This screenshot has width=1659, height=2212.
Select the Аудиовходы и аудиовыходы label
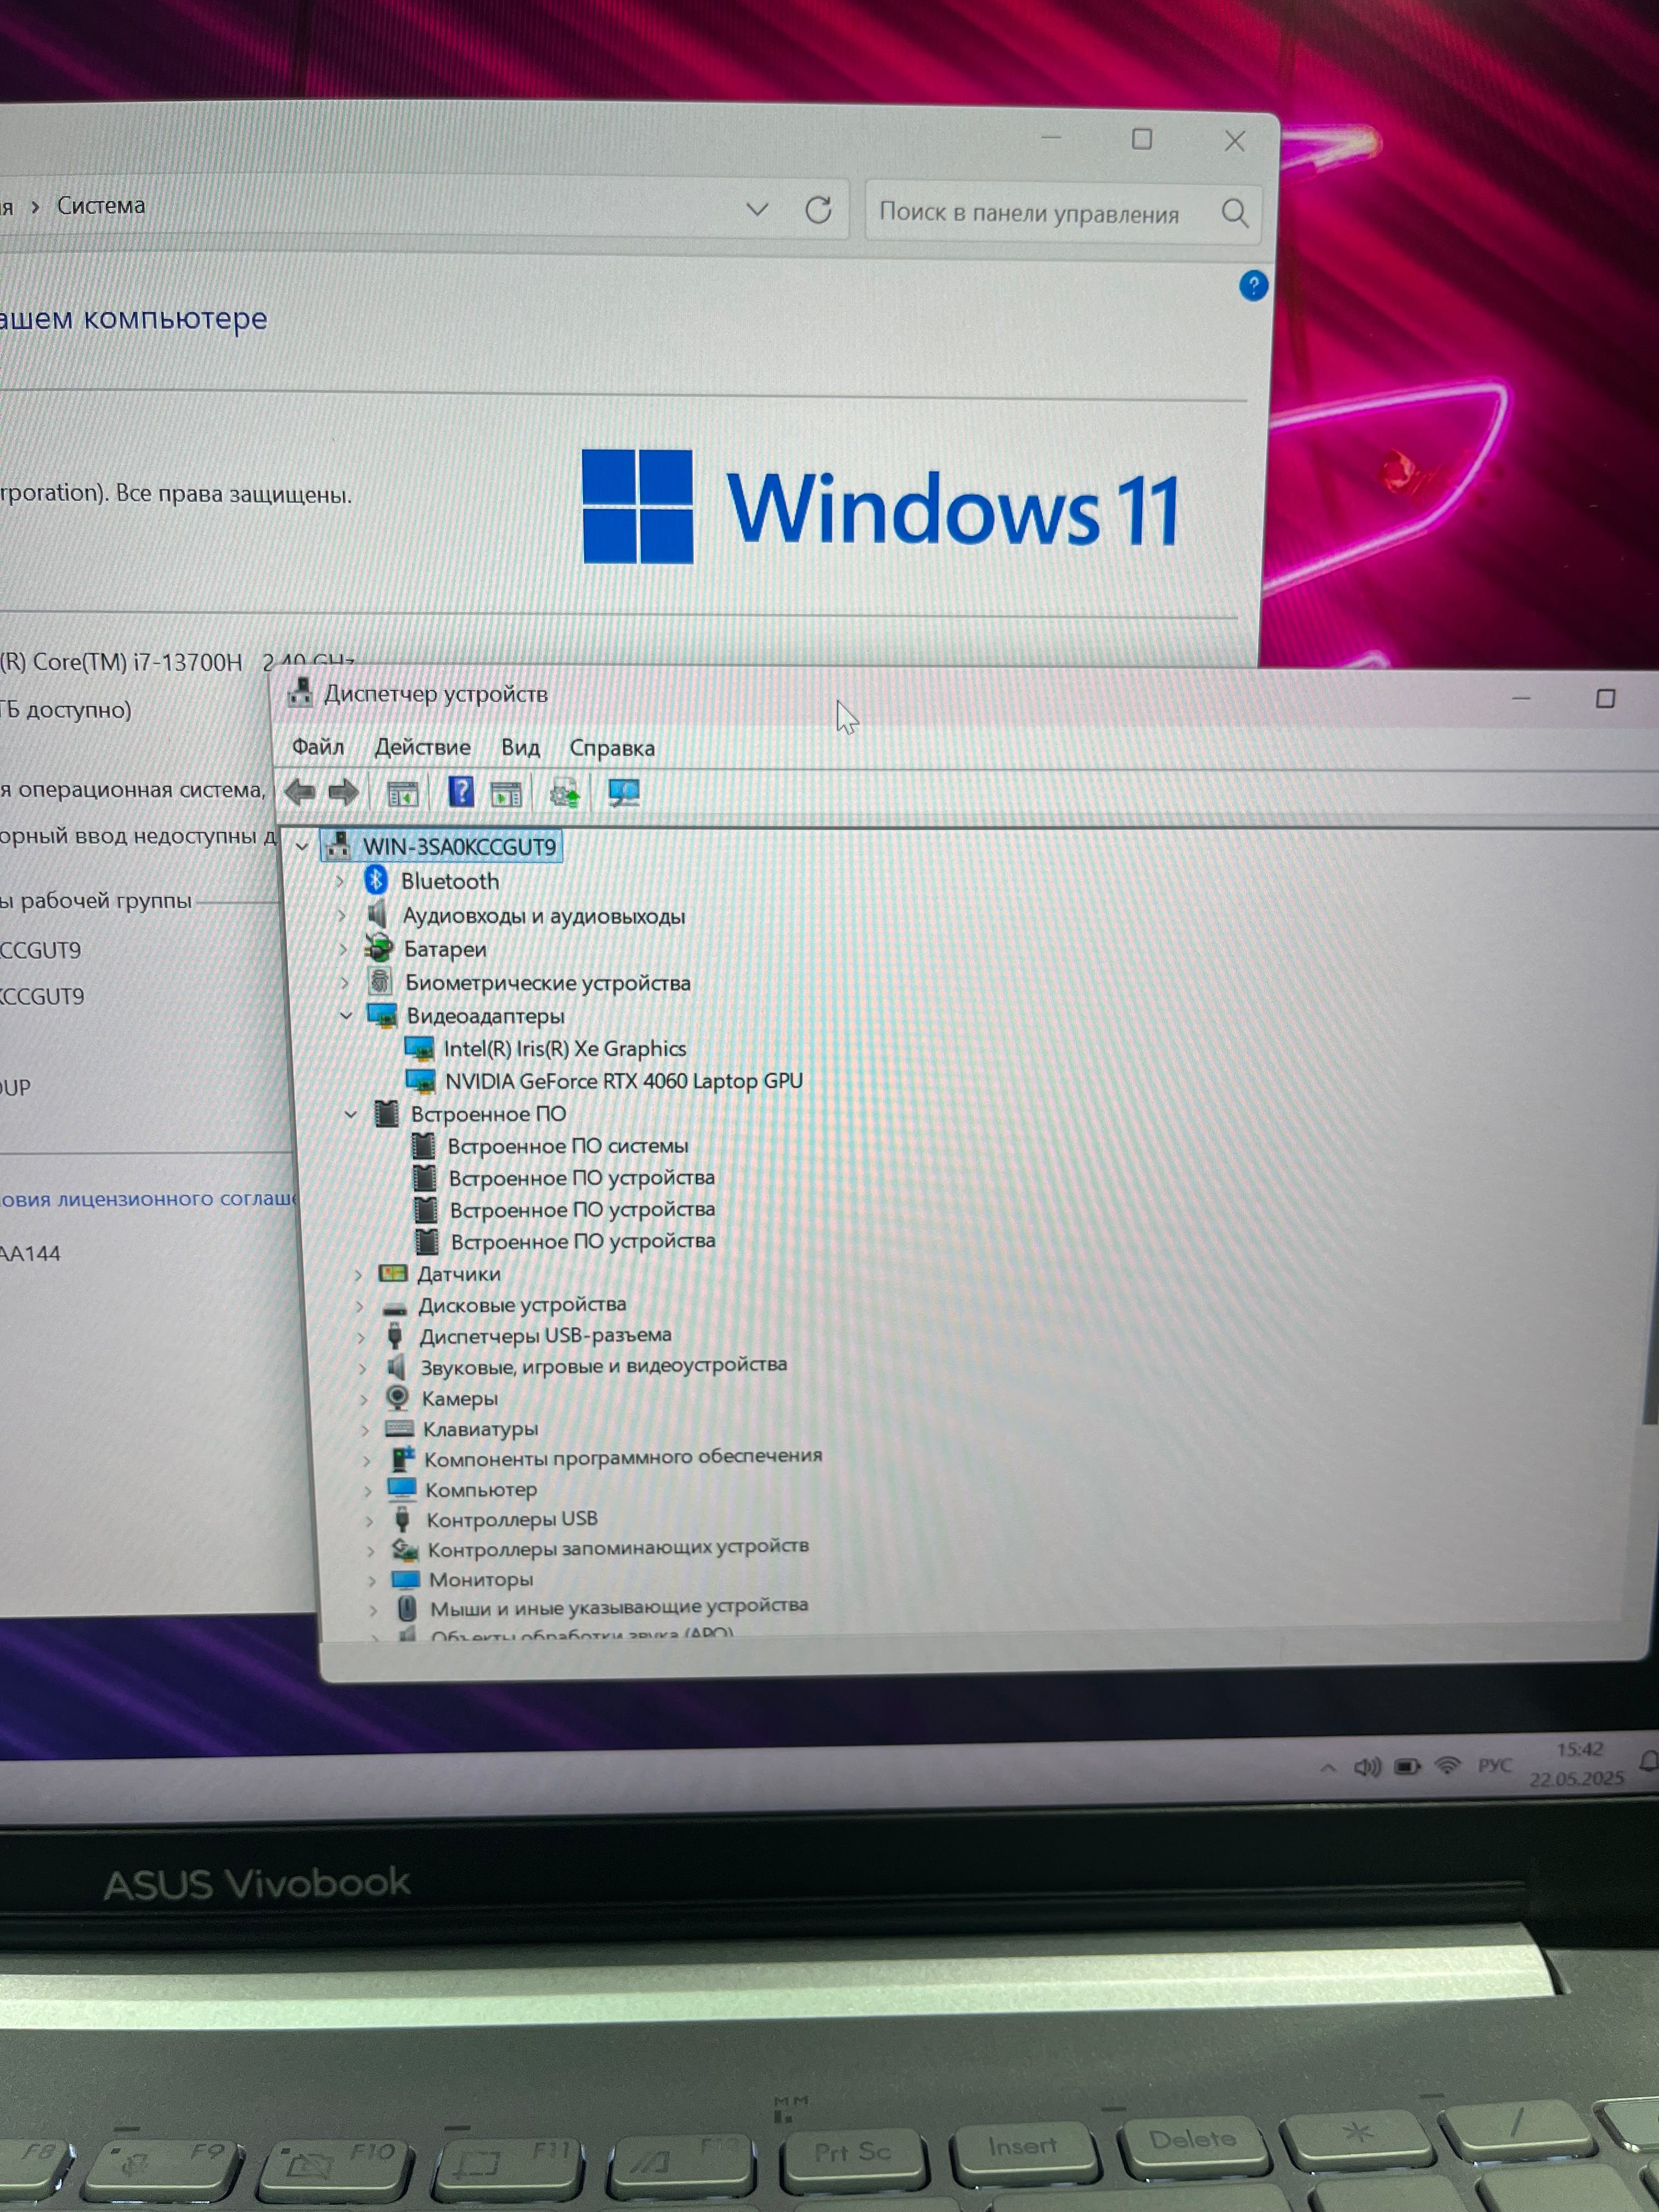pyautogui.click(x=544, y=915)
